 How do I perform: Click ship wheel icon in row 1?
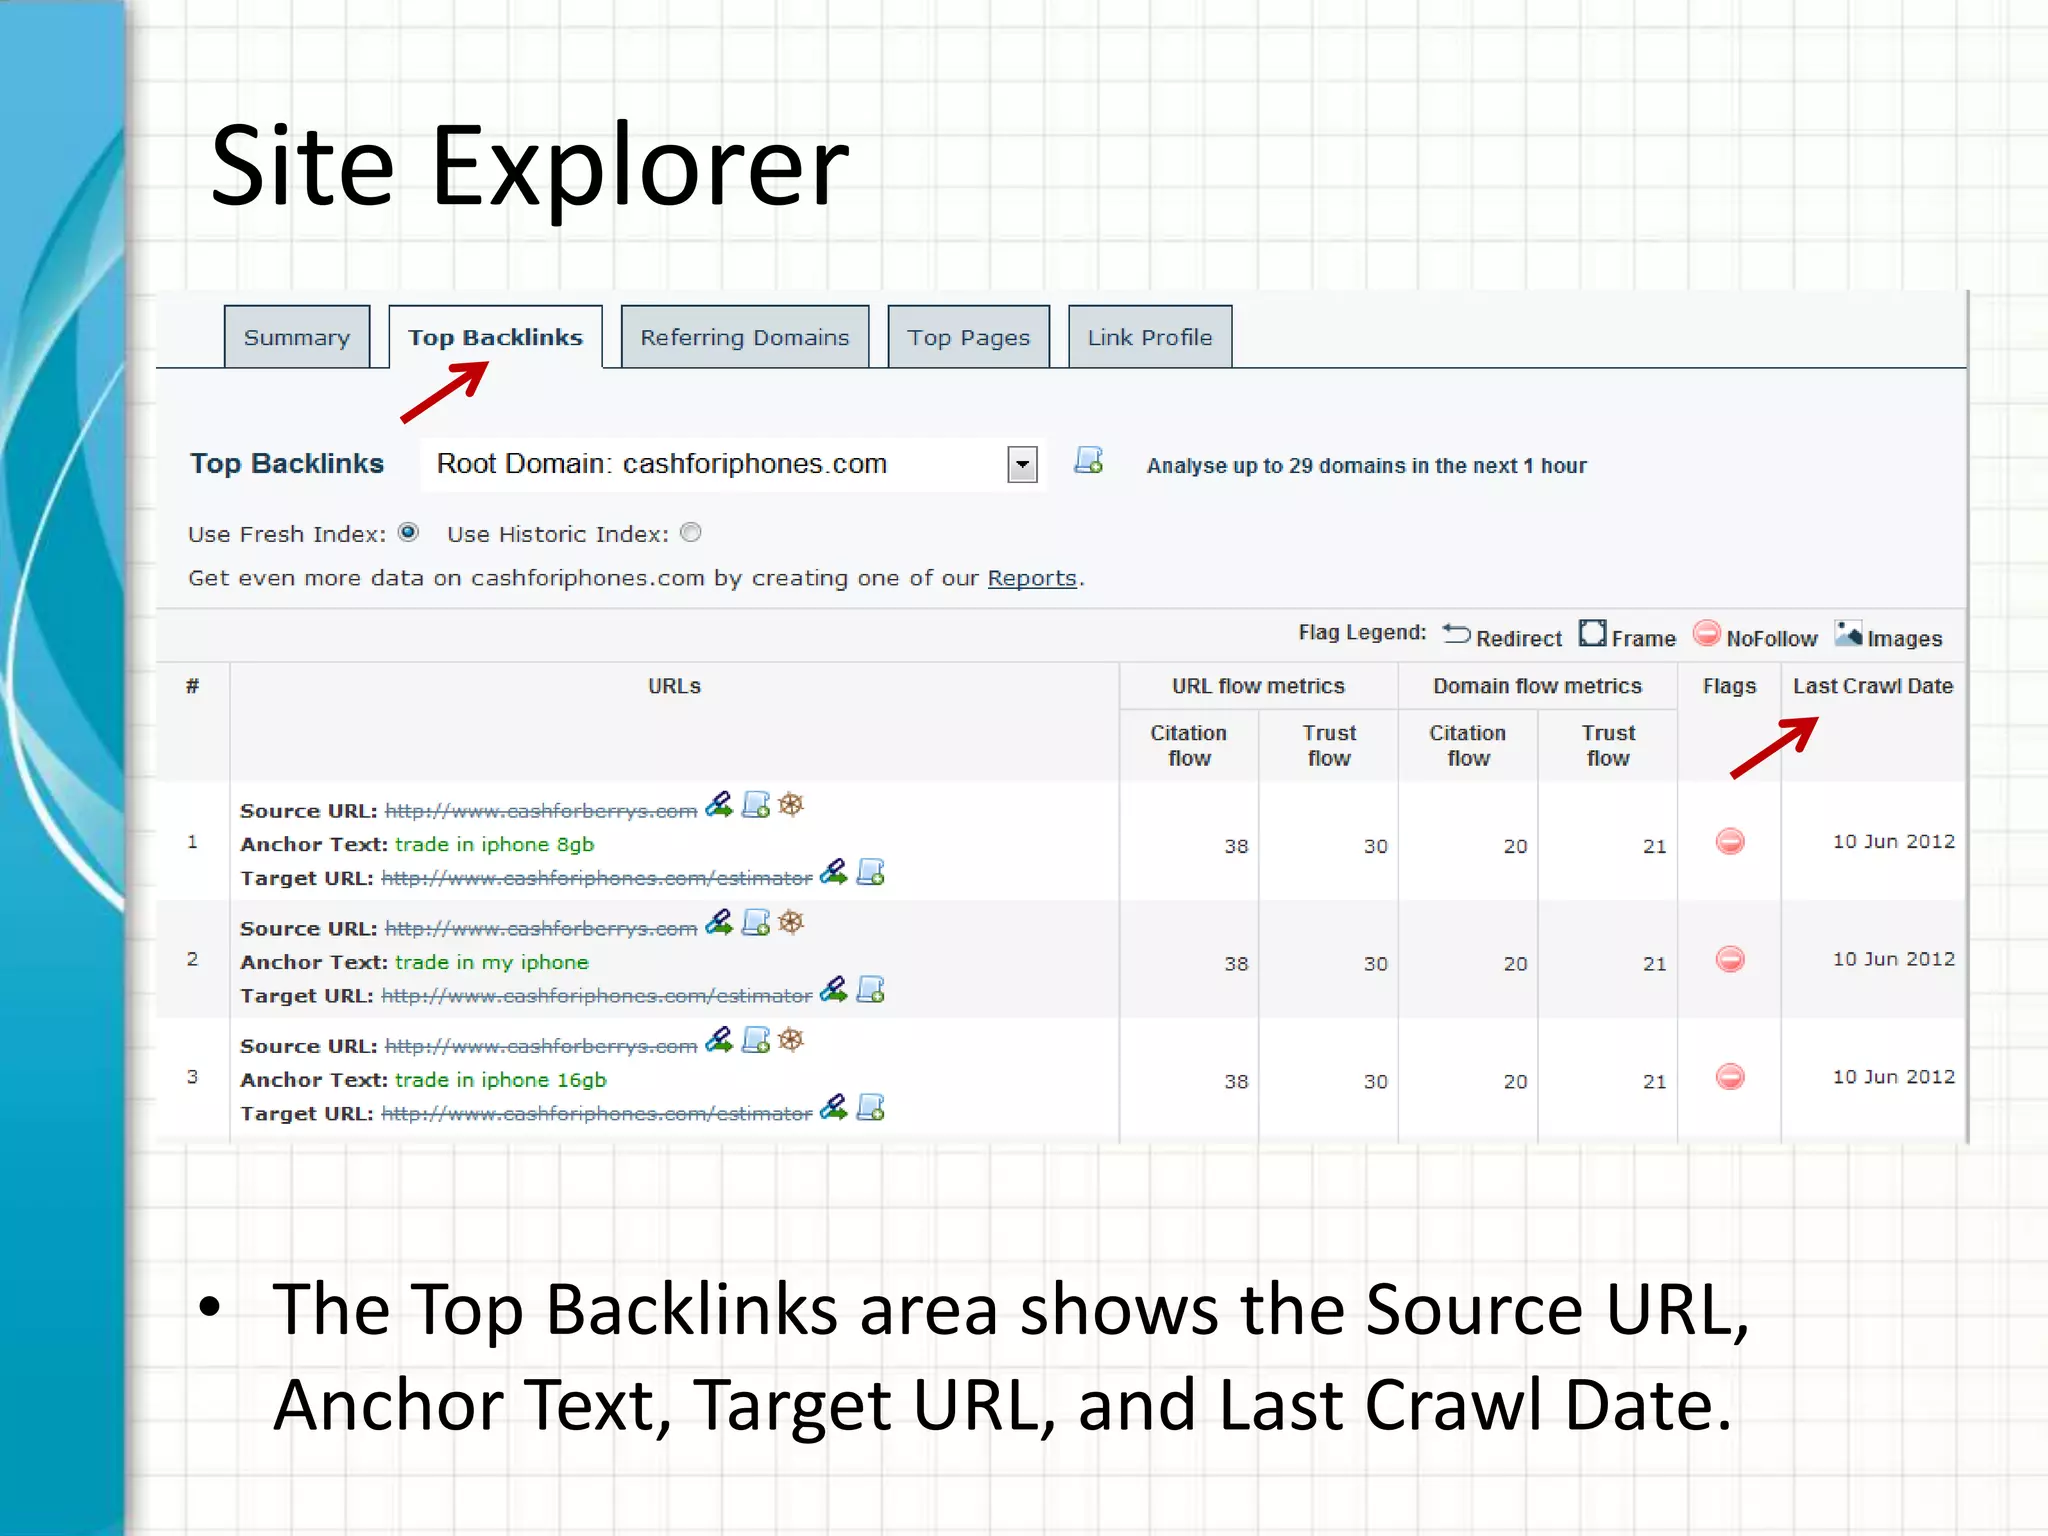coord(791,804)
